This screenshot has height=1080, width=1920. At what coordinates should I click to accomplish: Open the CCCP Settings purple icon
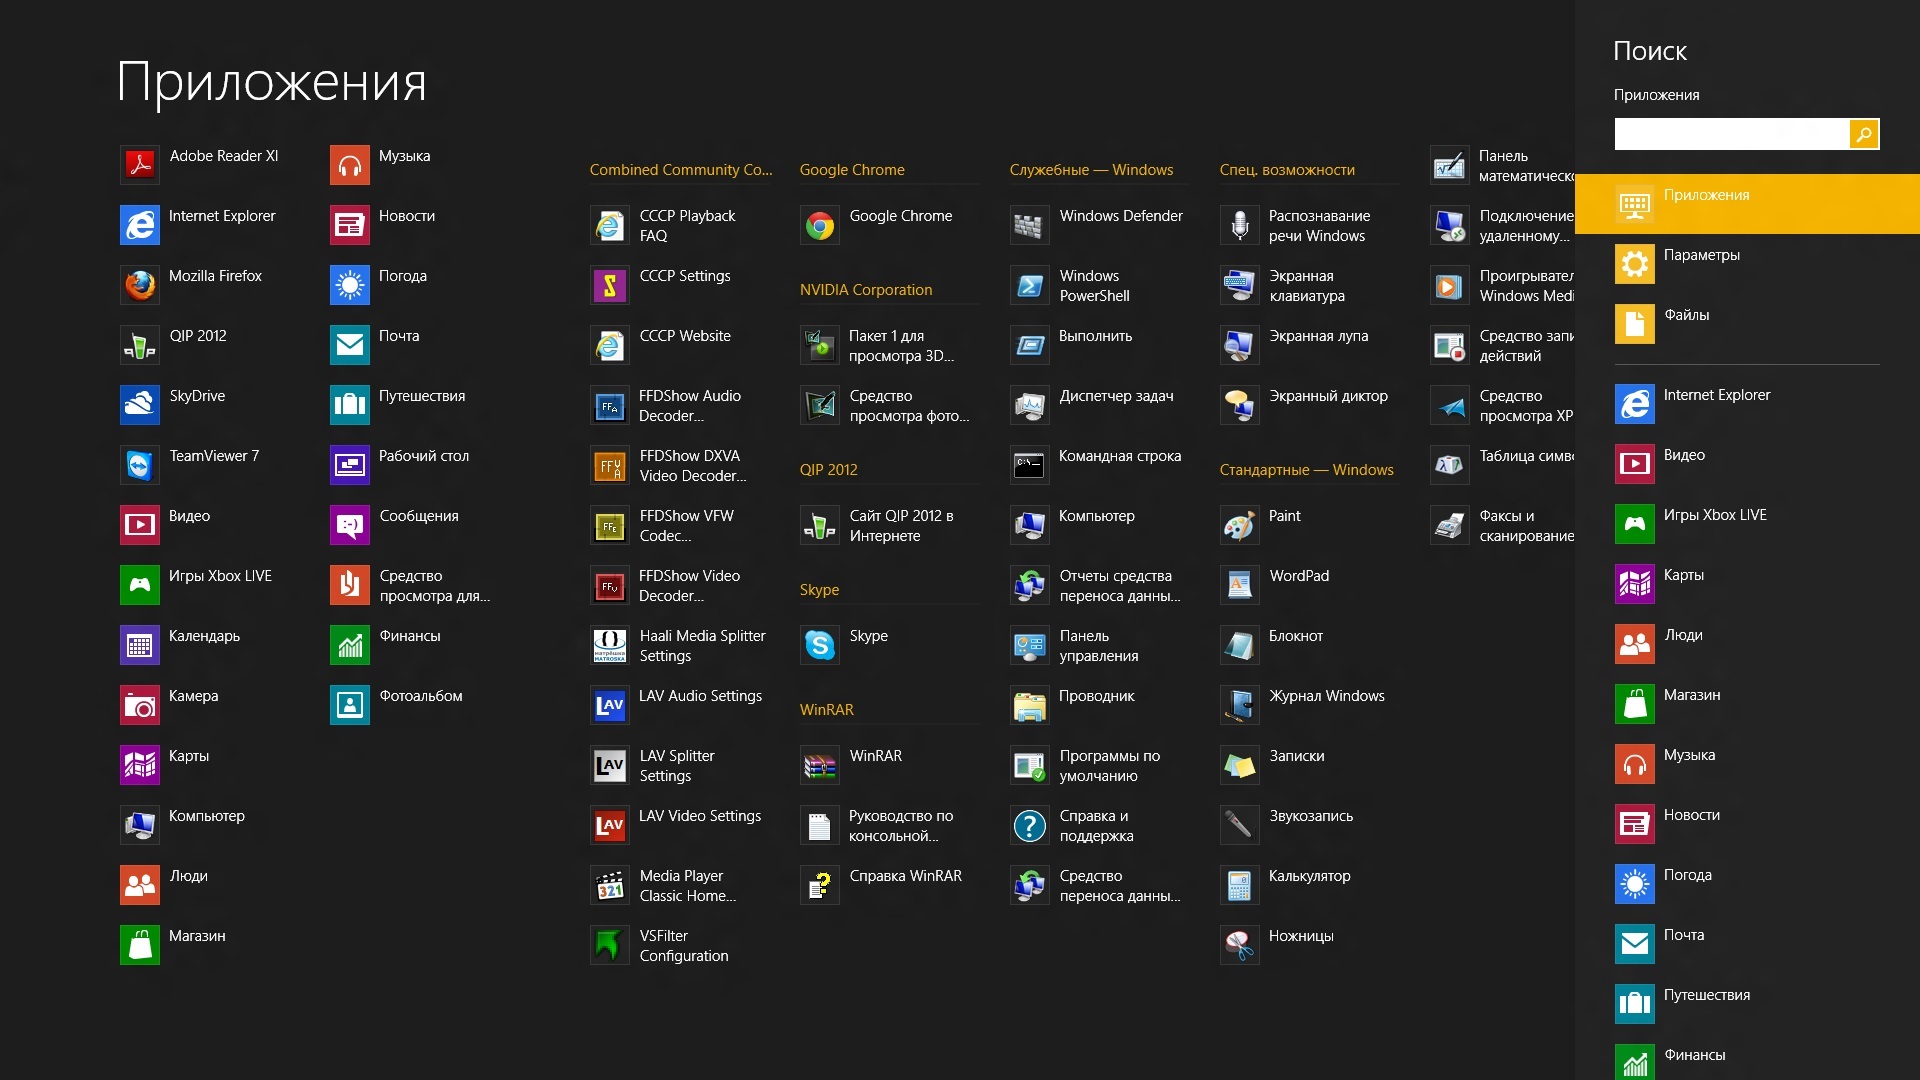[x=610, y=285]
